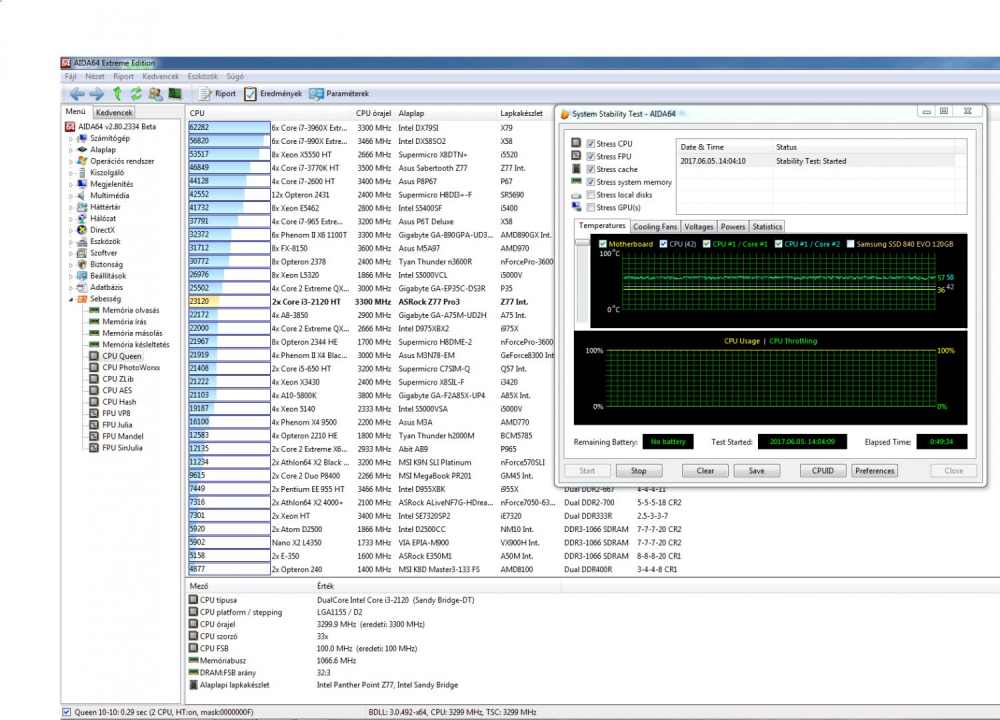The width and height of the screenshot is (1000, 720).
Task: Select the Multimédia speaker icon
Action: click(82, 196)
